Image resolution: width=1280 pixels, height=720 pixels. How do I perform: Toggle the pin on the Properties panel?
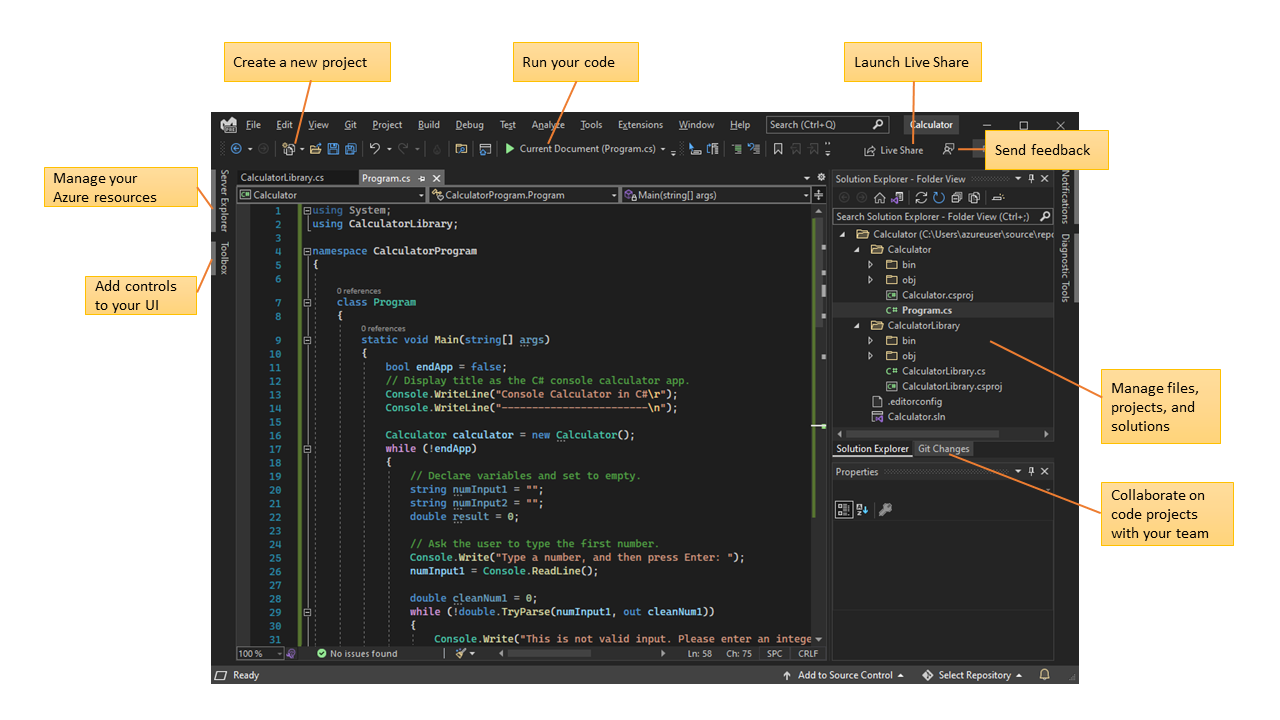pyautogui.click(x=1031, y=471)
